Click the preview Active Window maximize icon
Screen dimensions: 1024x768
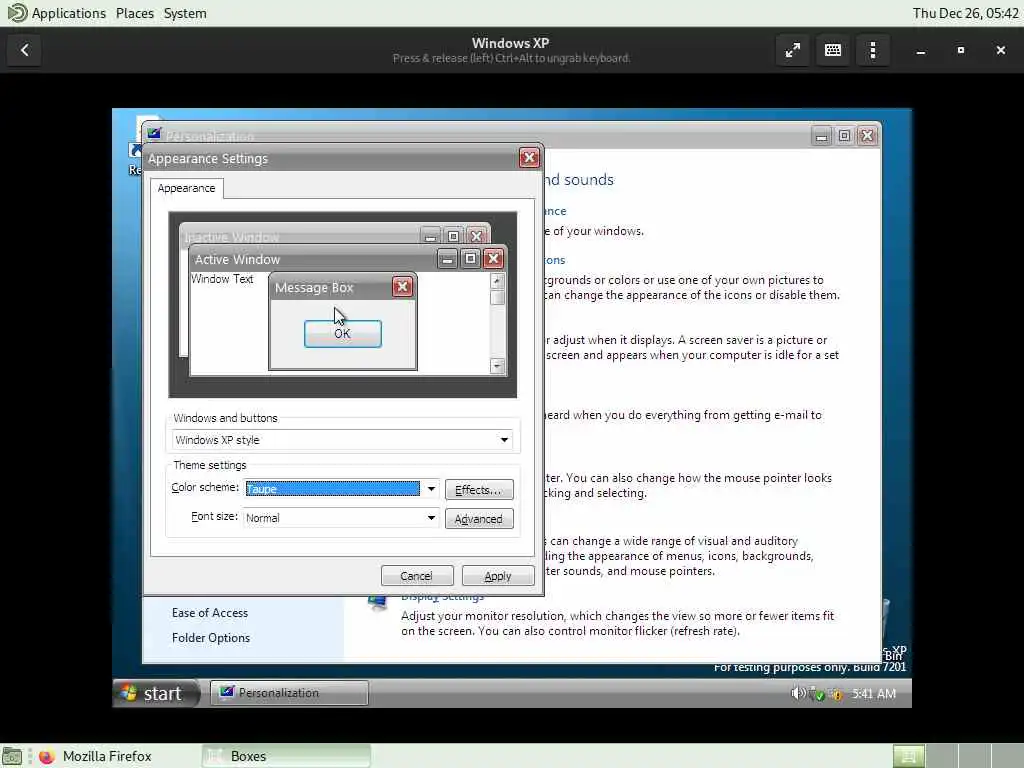(x=470, y=259)
